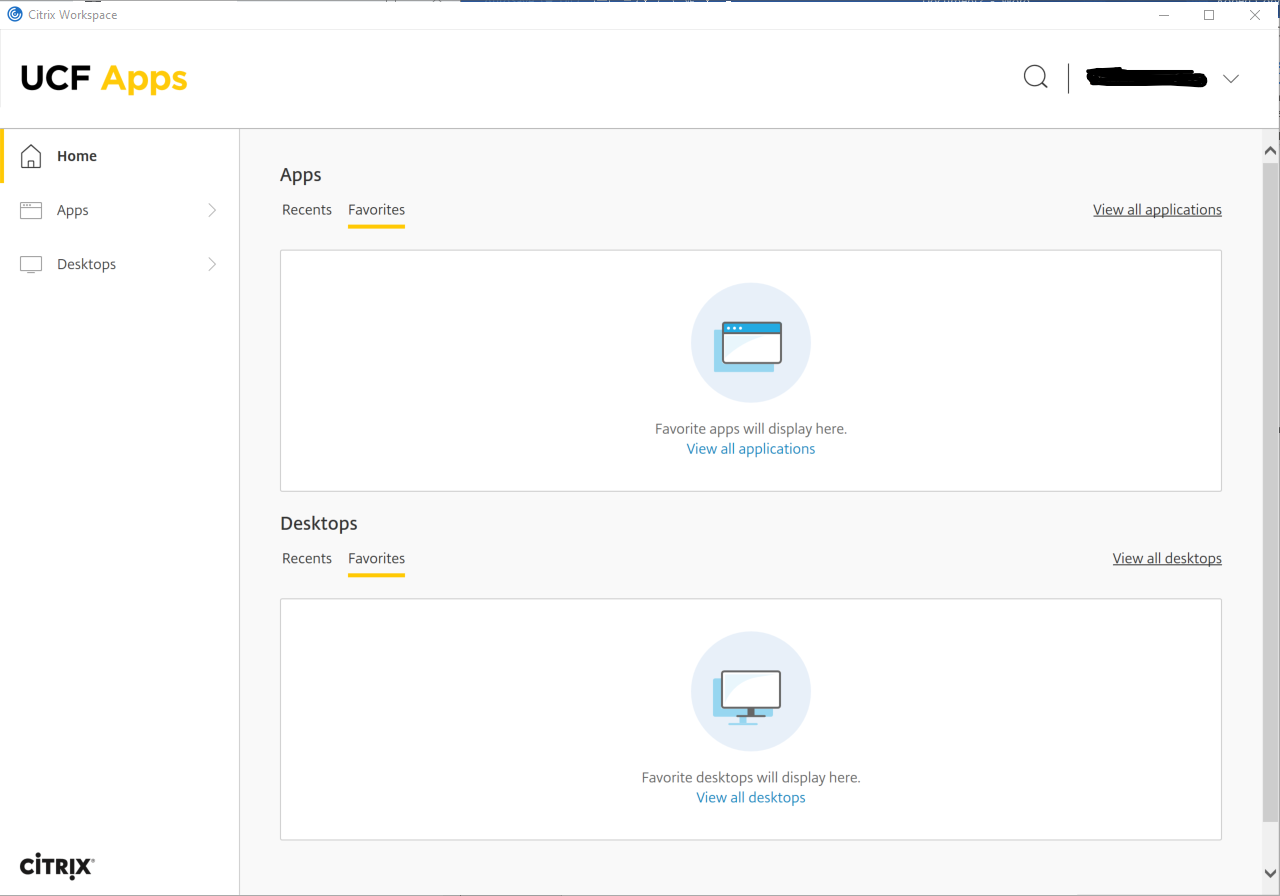
Task: Go to Home in sidebar
Action: tap(120, 156)
